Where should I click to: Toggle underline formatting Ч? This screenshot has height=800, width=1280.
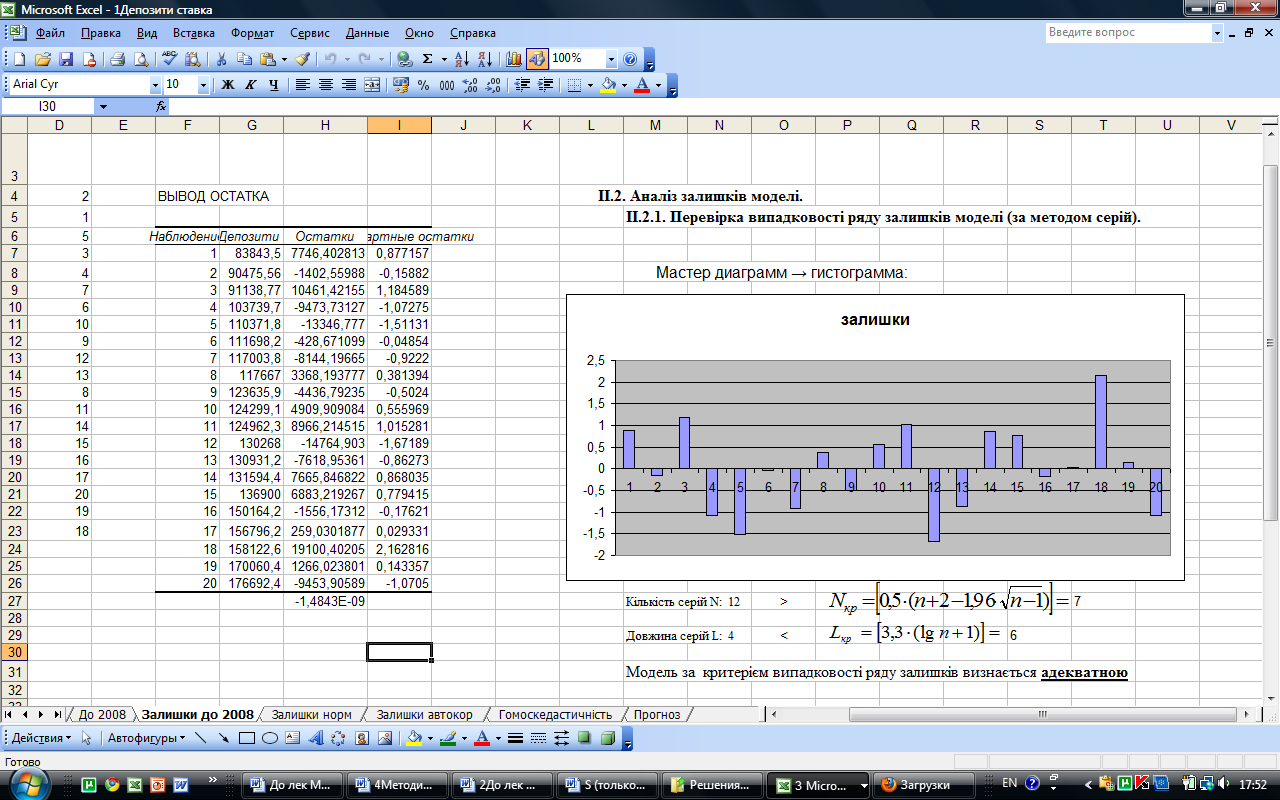273,85
